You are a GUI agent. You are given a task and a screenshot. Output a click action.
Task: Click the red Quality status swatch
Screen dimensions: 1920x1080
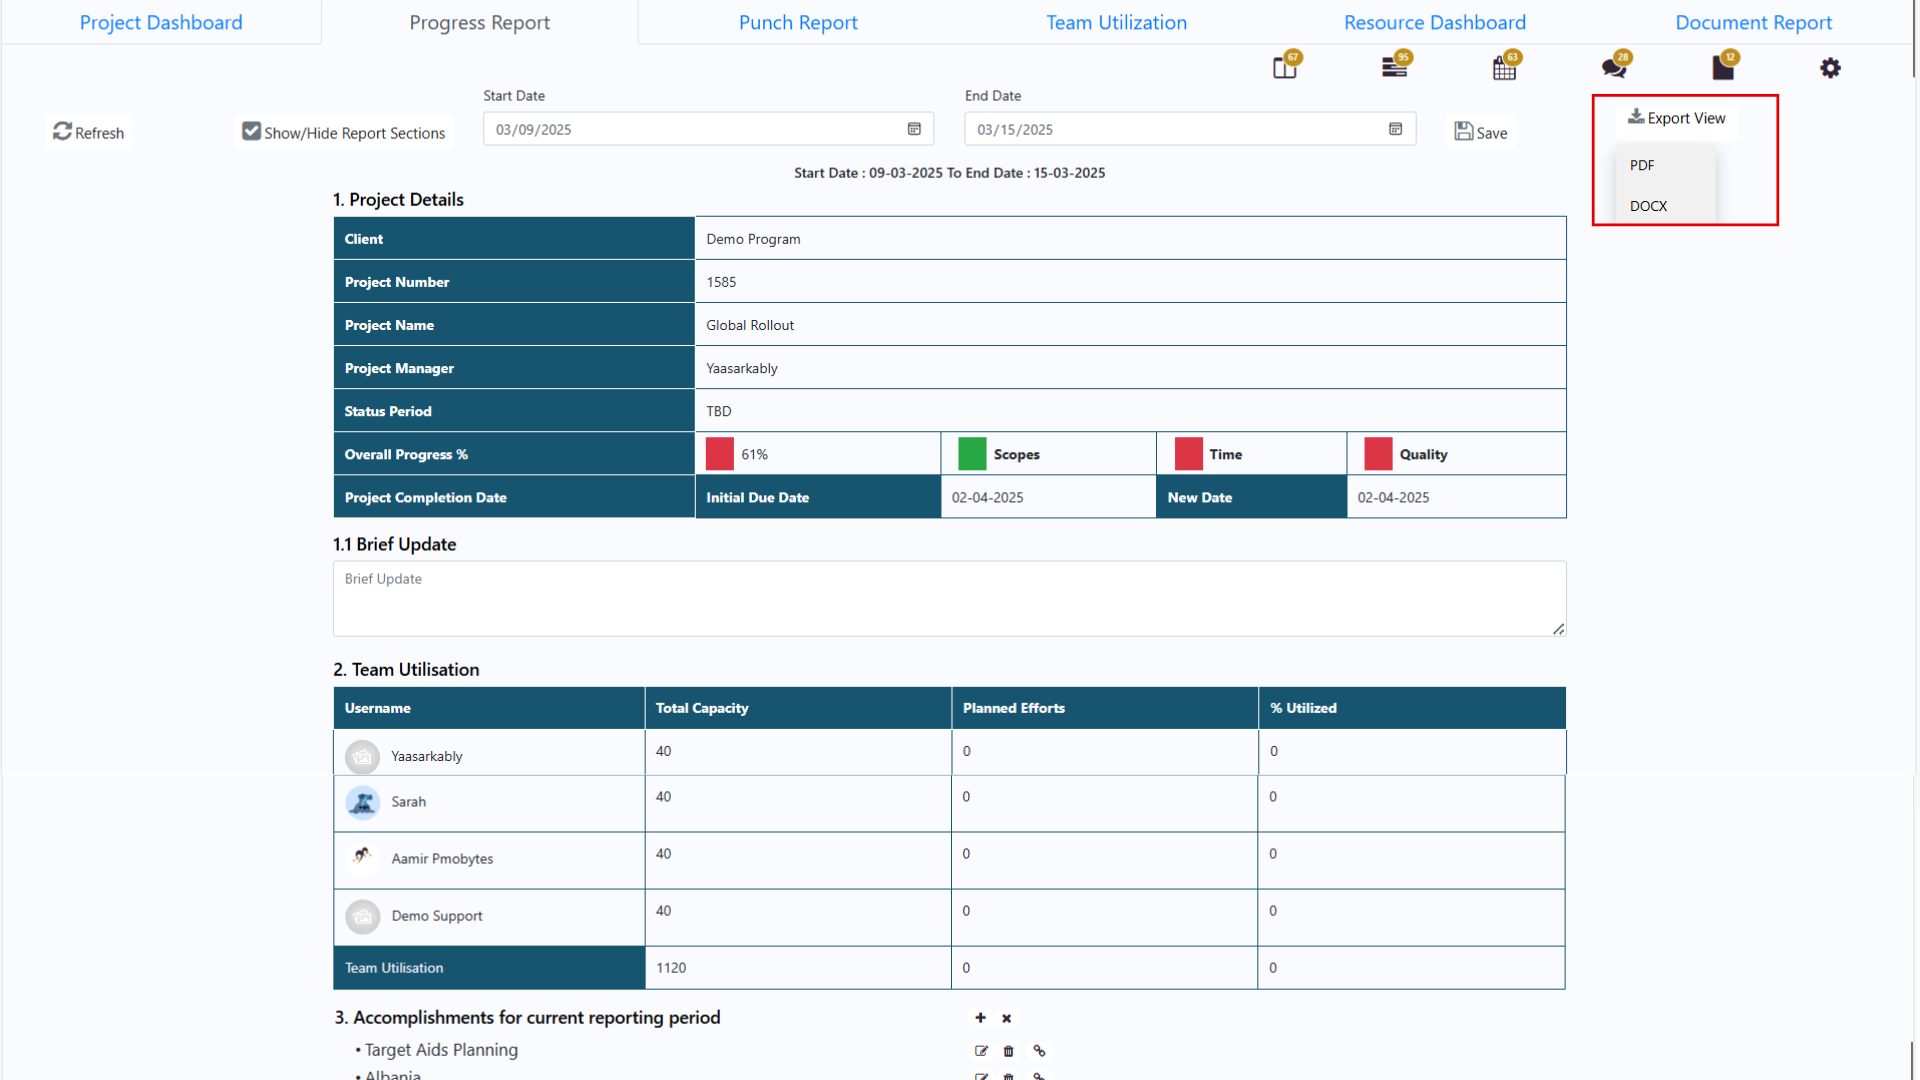pos(1378,454)
